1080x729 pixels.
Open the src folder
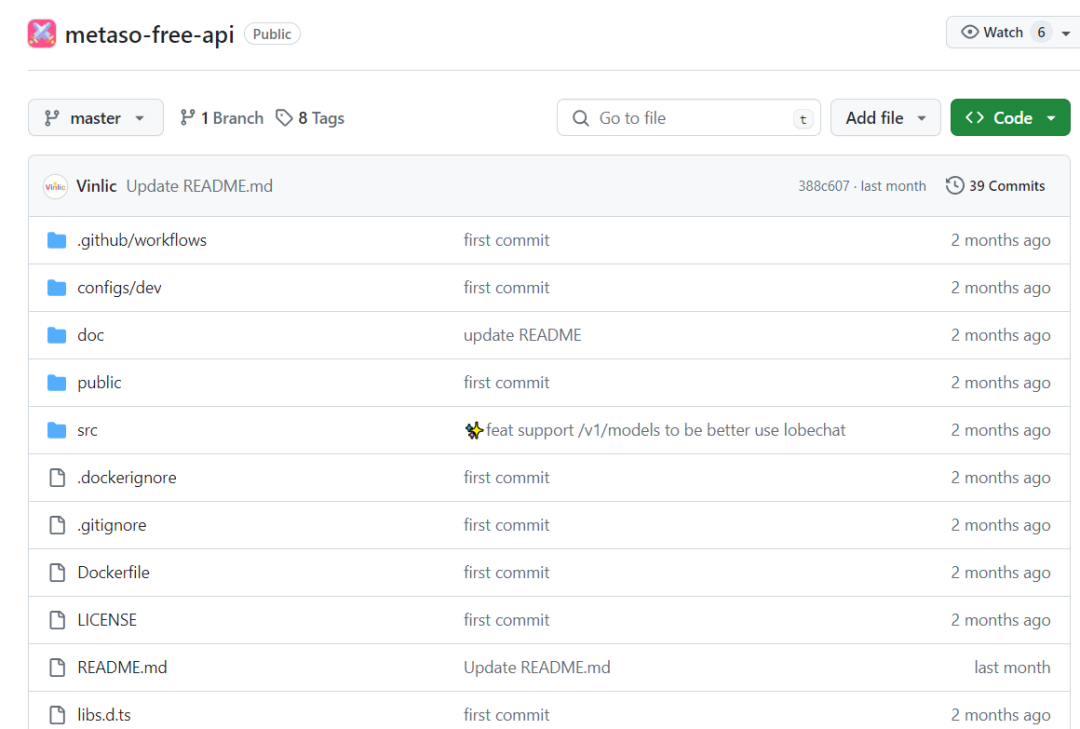[x=87, y=430]
